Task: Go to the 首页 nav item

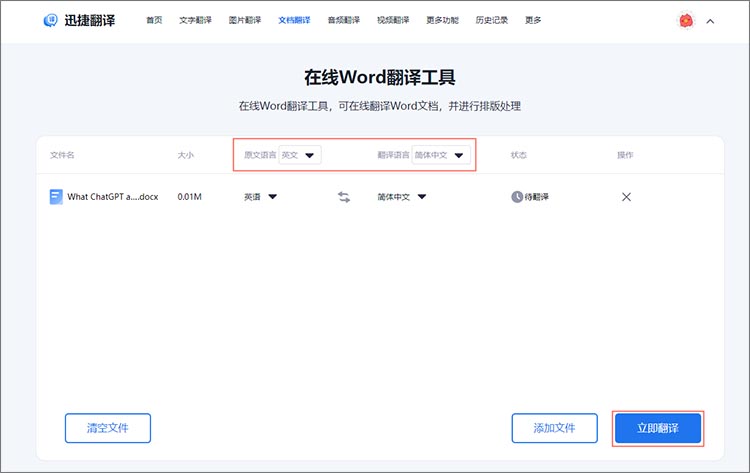Action: [x=154, y=20]
